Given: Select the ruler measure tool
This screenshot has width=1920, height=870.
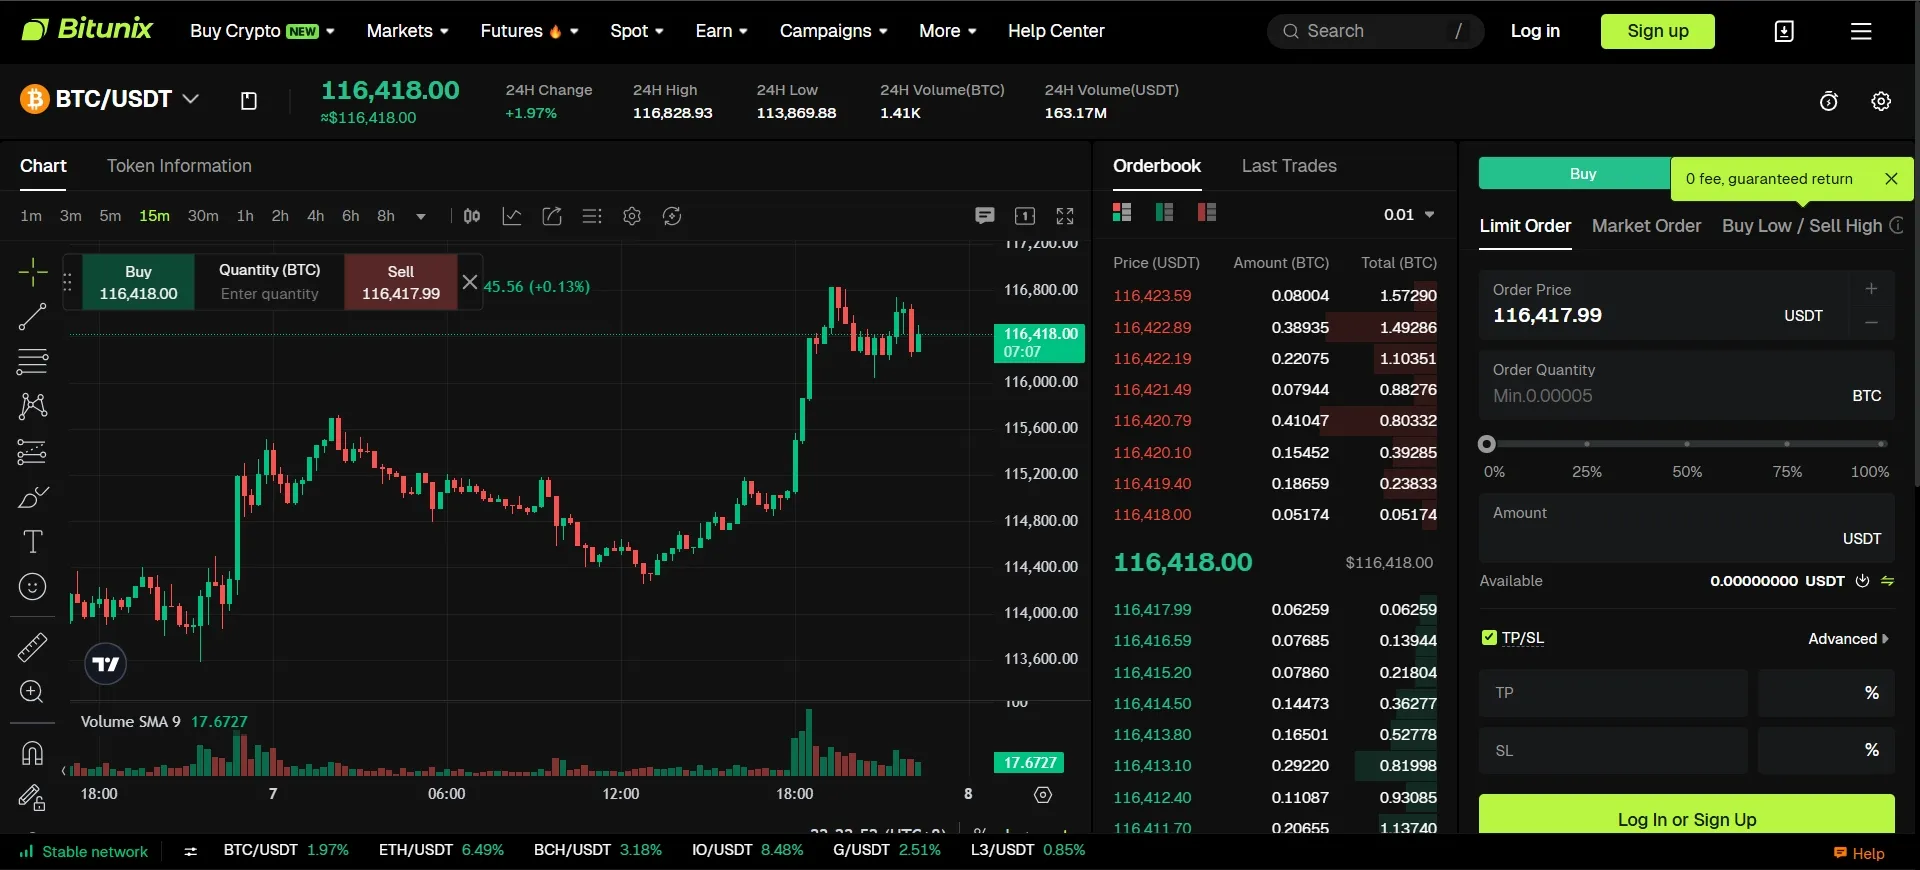Looking at the screenshot, I should click(x=32, y=647).
